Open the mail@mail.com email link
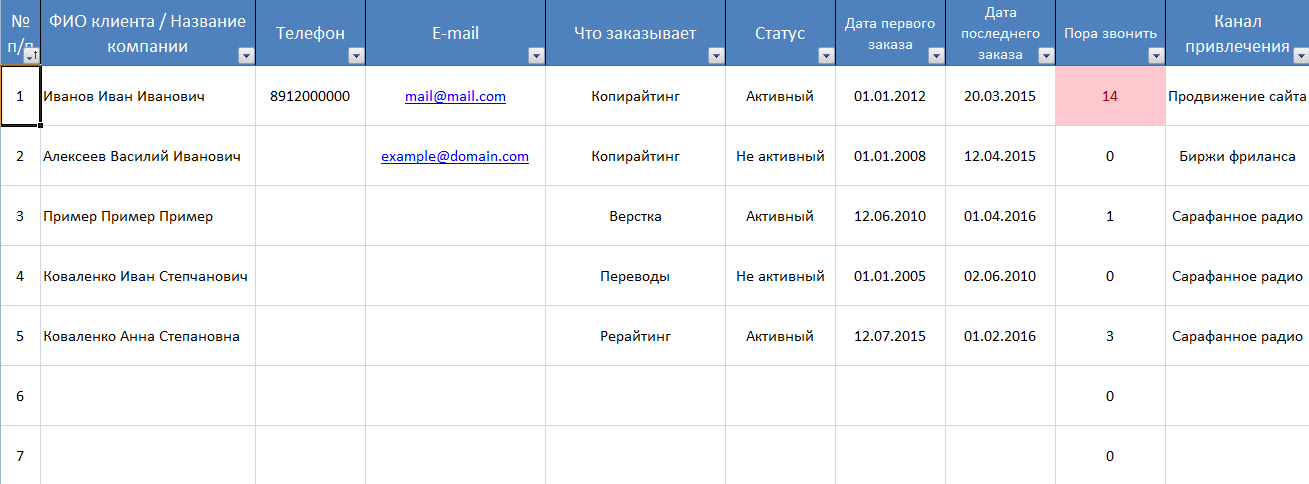This screenshot has width=1309, height=484. (x=455, y=97)
